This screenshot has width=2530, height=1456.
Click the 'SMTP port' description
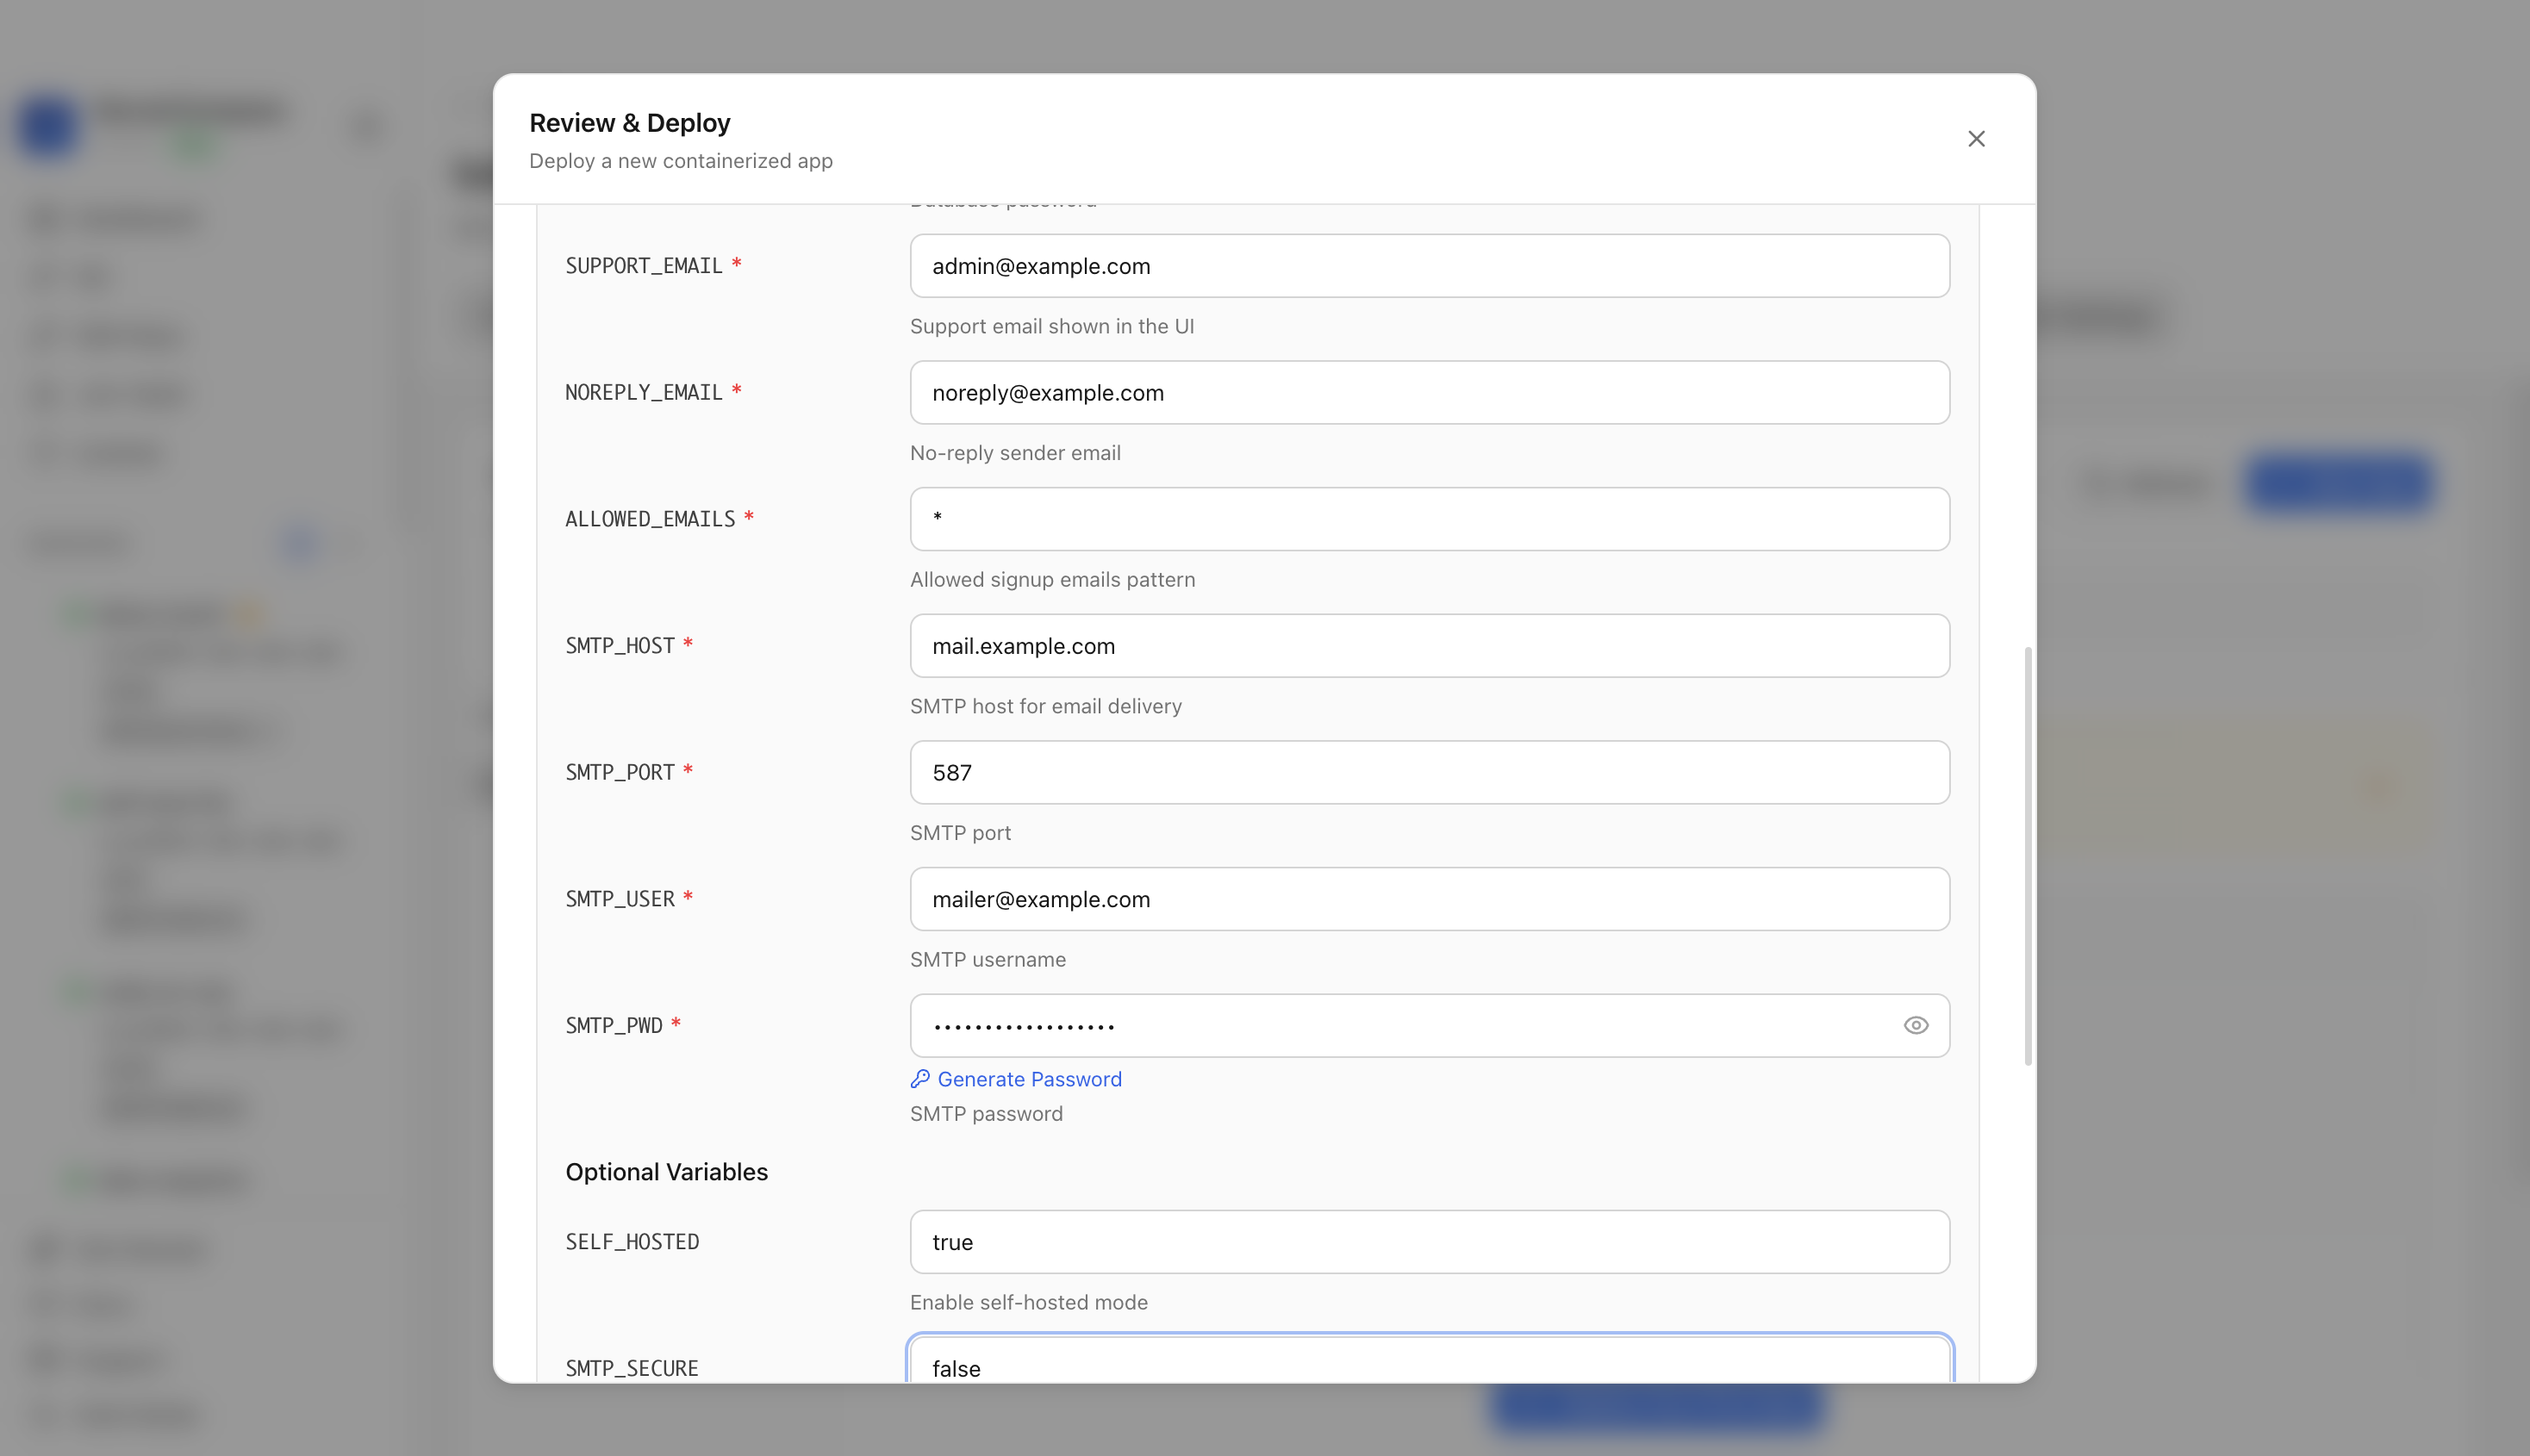click(x=960, y=833)
